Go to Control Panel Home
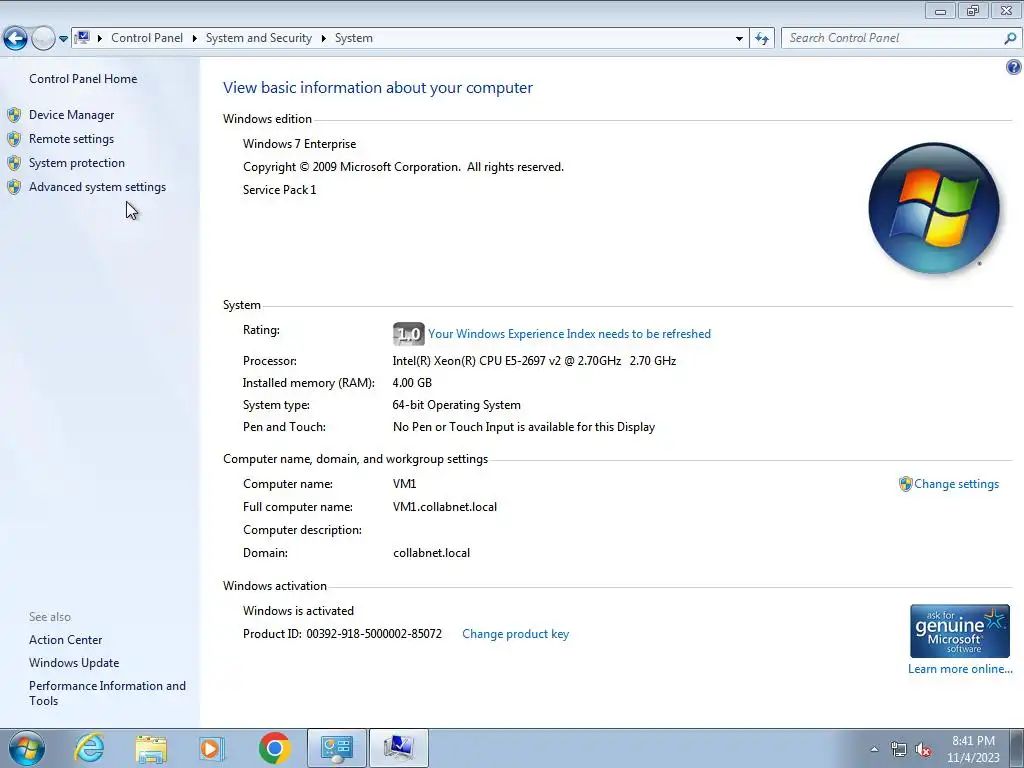1024x768 pixels. [83, 79]
